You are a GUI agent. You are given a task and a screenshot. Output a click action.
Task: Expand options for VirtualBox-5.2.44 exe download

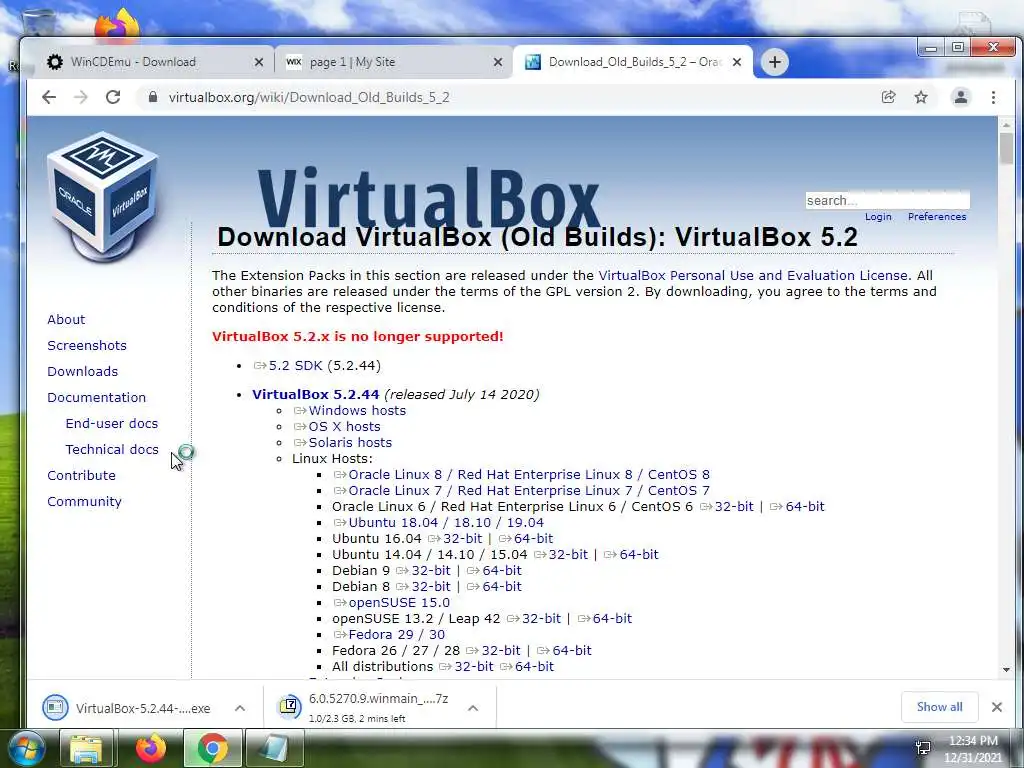pyautogui.click(x=240, y=708)
